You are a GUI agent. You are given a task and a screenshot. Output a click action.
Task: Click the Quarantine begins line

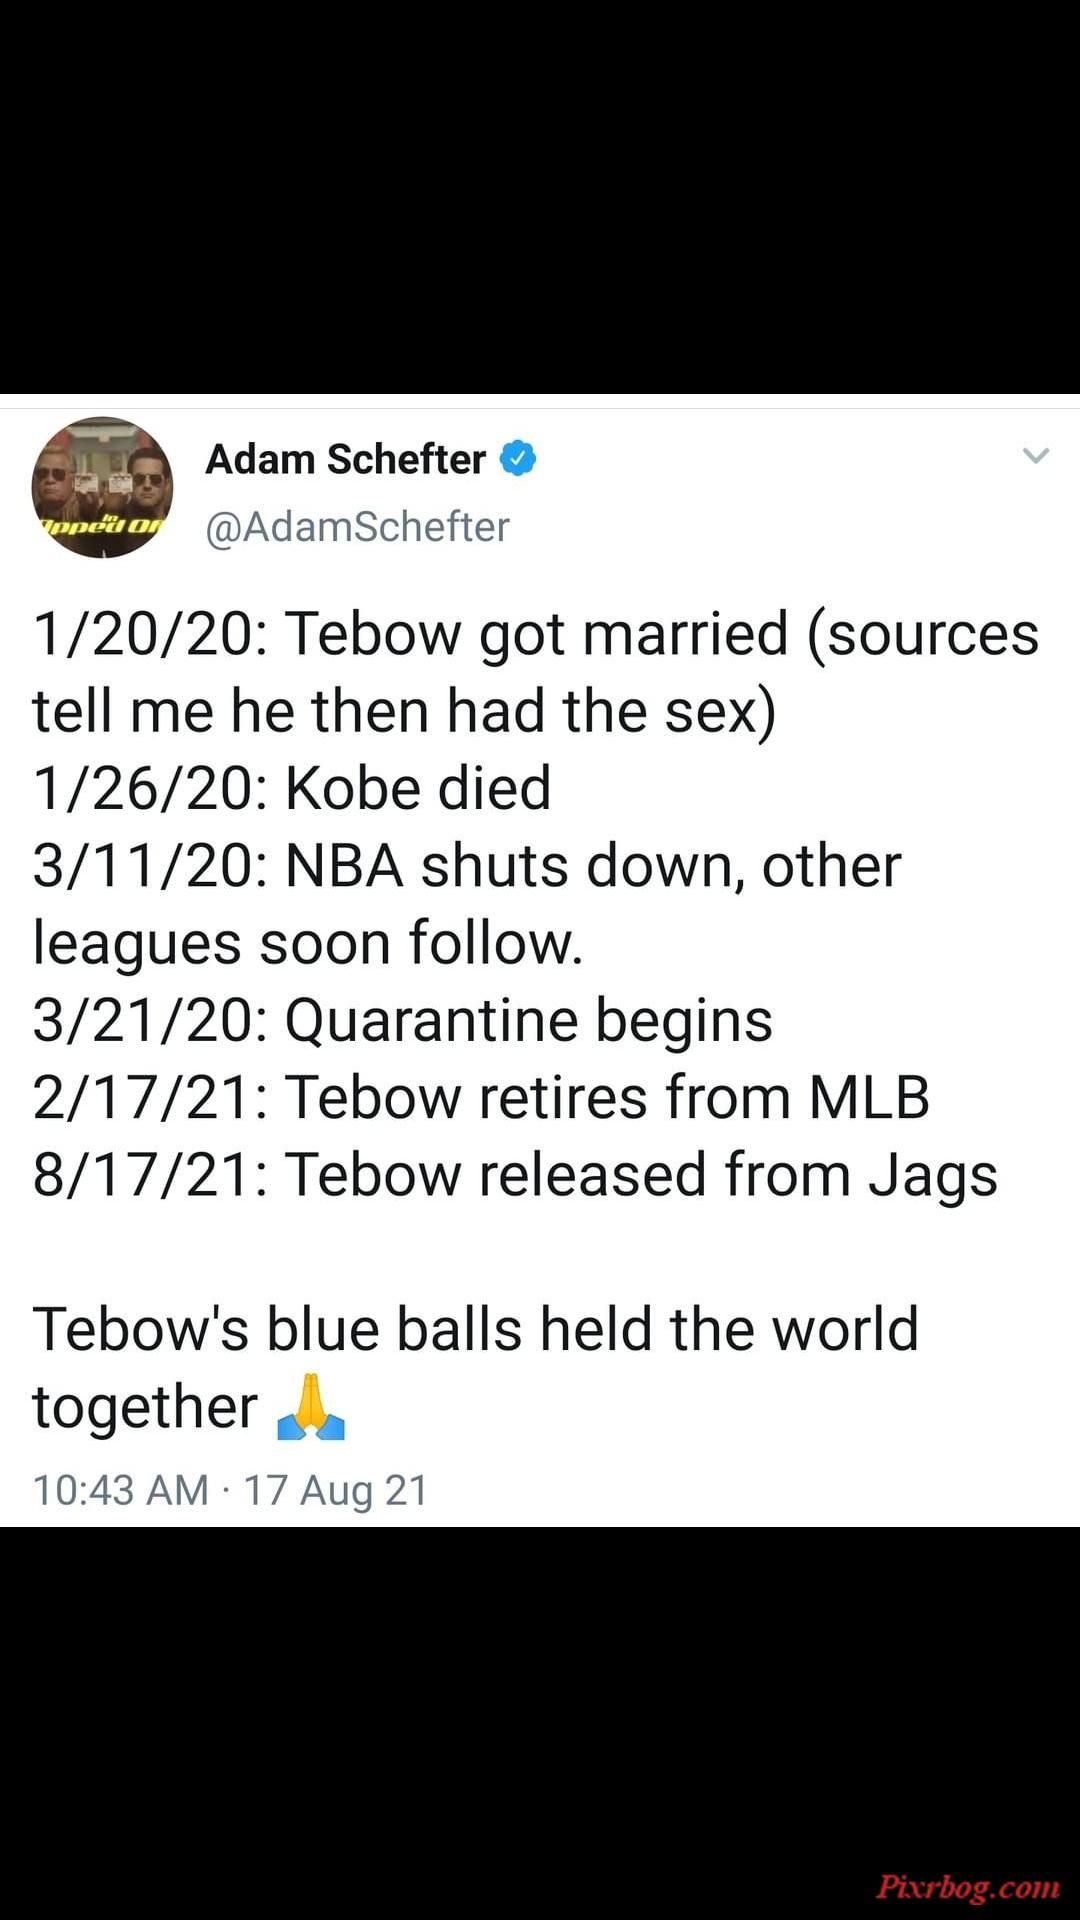pos(403,1021)
